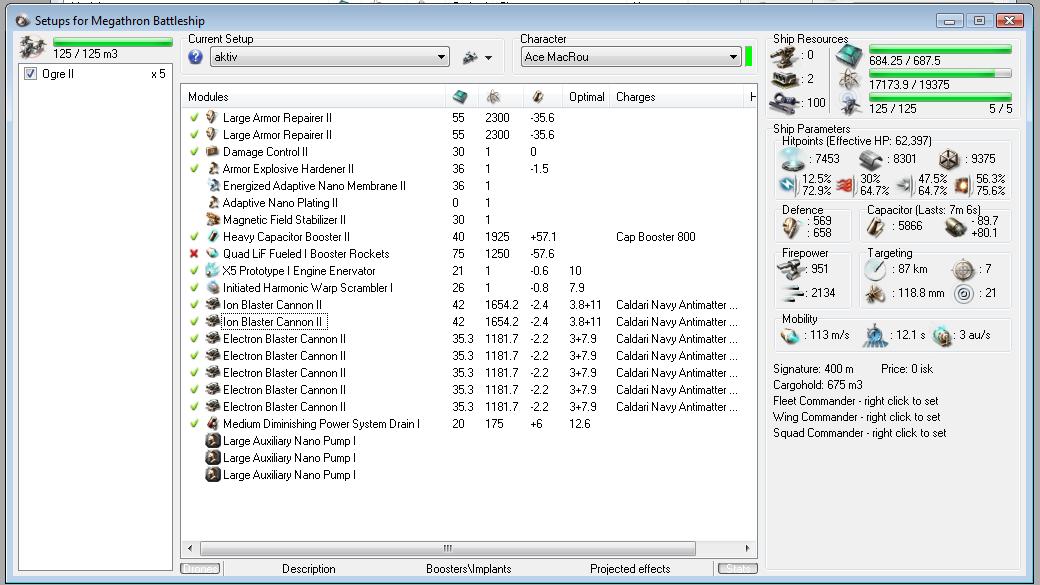Switch to the Boosters\Implants tab
1040x585 pixels.
(468, 569)
